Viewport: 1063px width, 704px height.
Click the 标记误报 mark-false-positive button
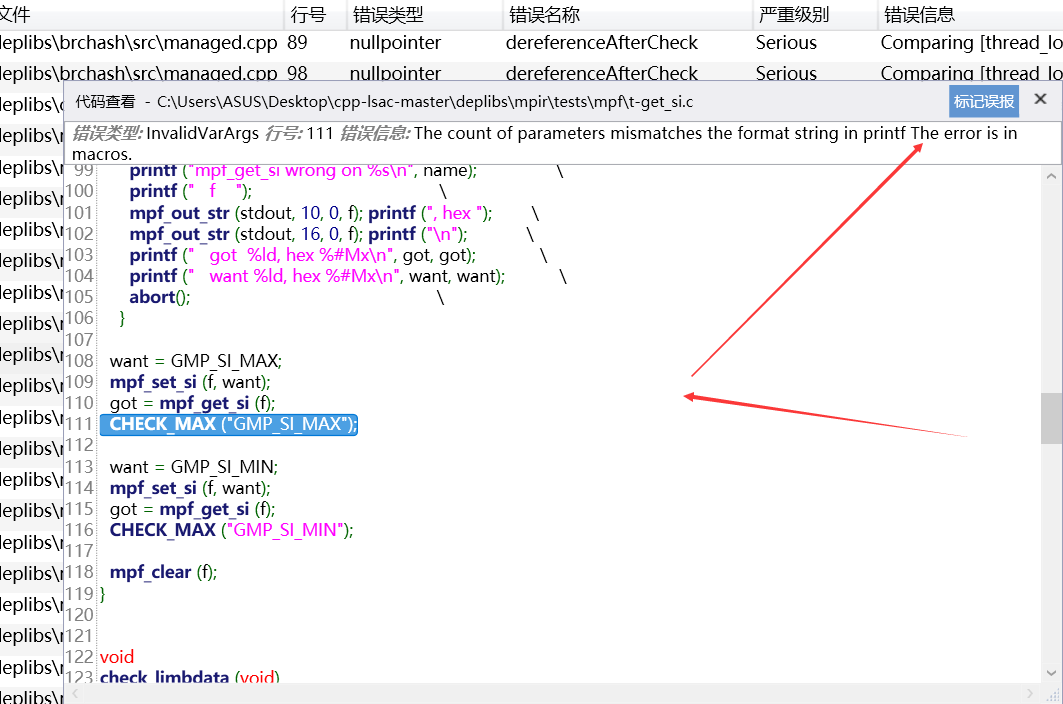[984, 100]
